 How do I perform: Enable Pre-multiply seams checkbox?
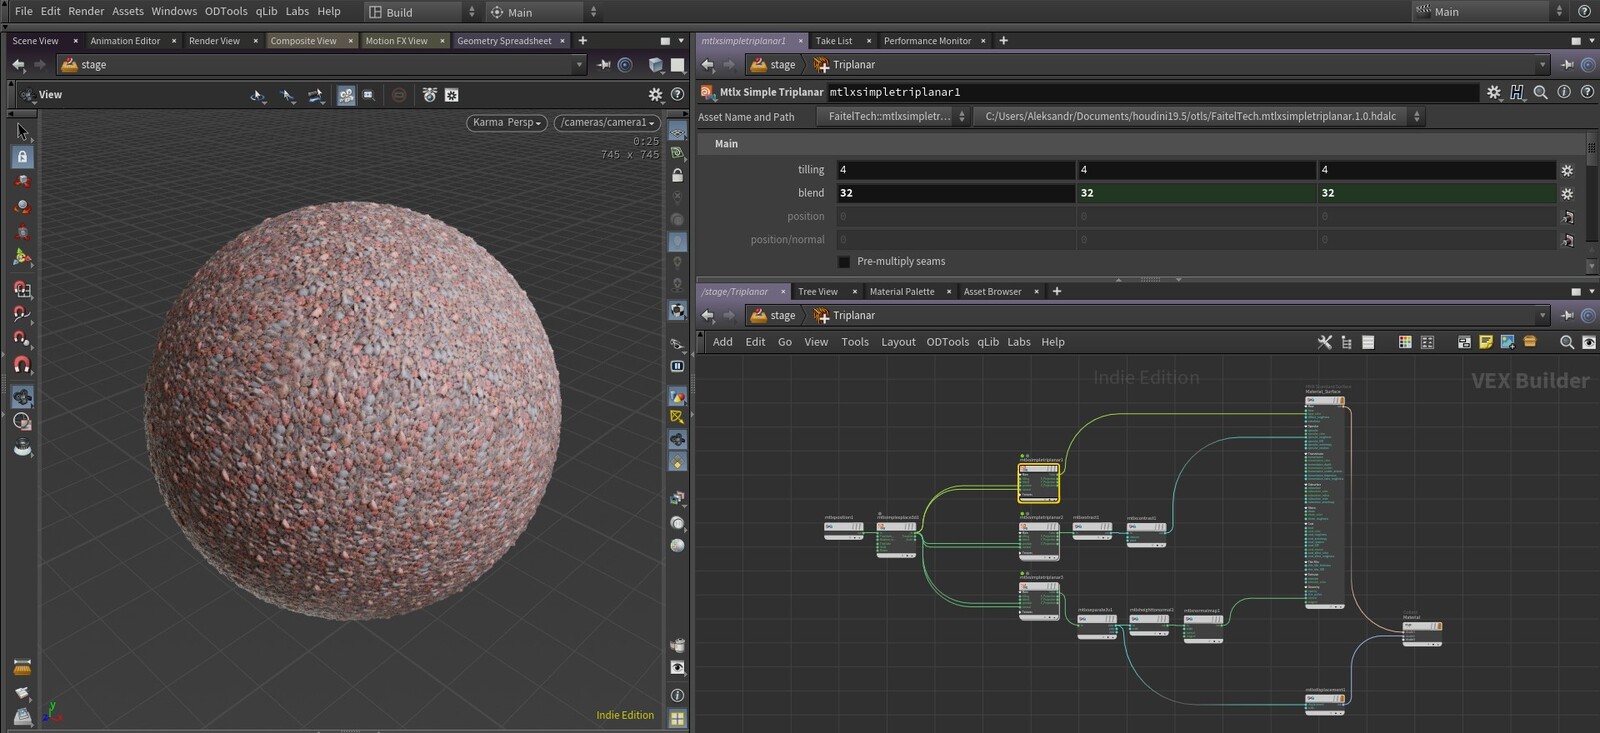tap(844, 262)
